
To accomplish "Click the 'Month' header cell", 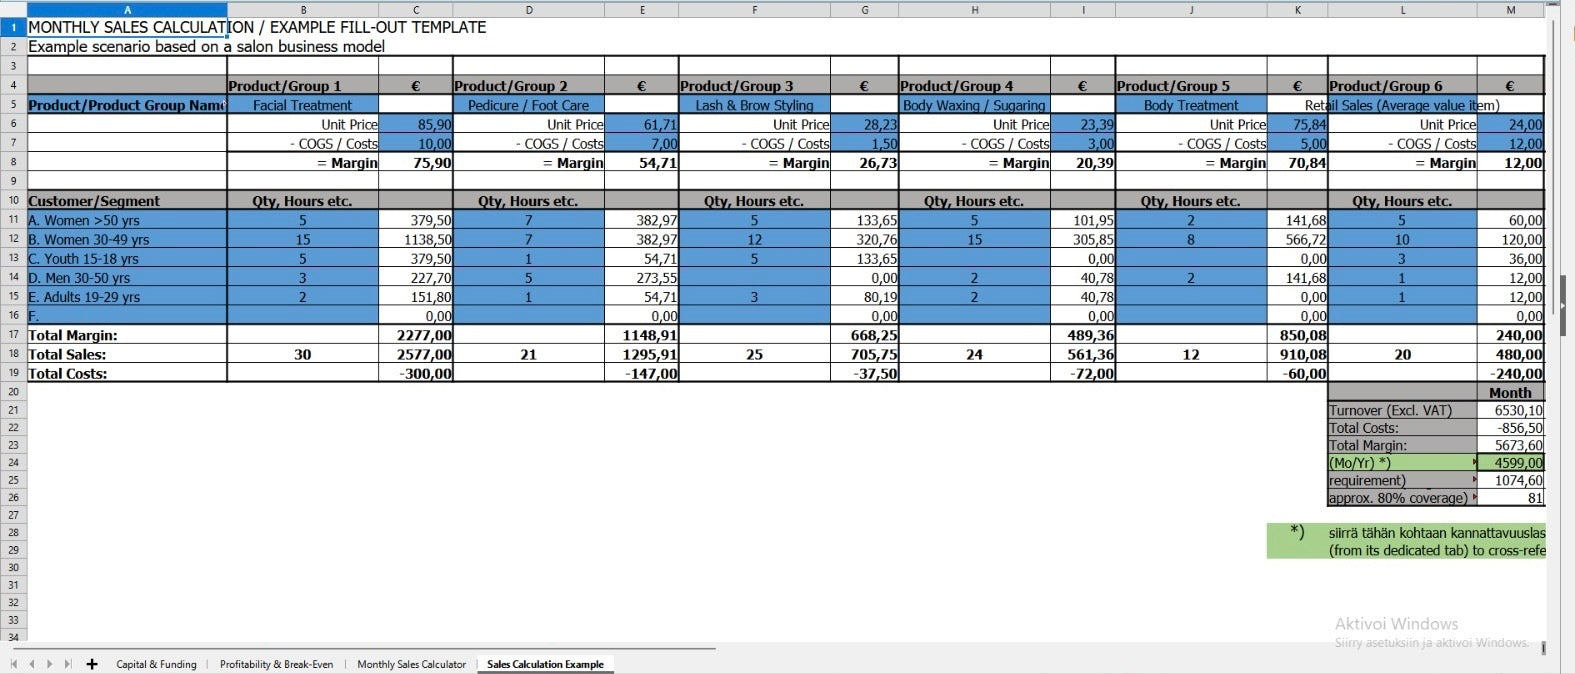I will point(1510,392).
